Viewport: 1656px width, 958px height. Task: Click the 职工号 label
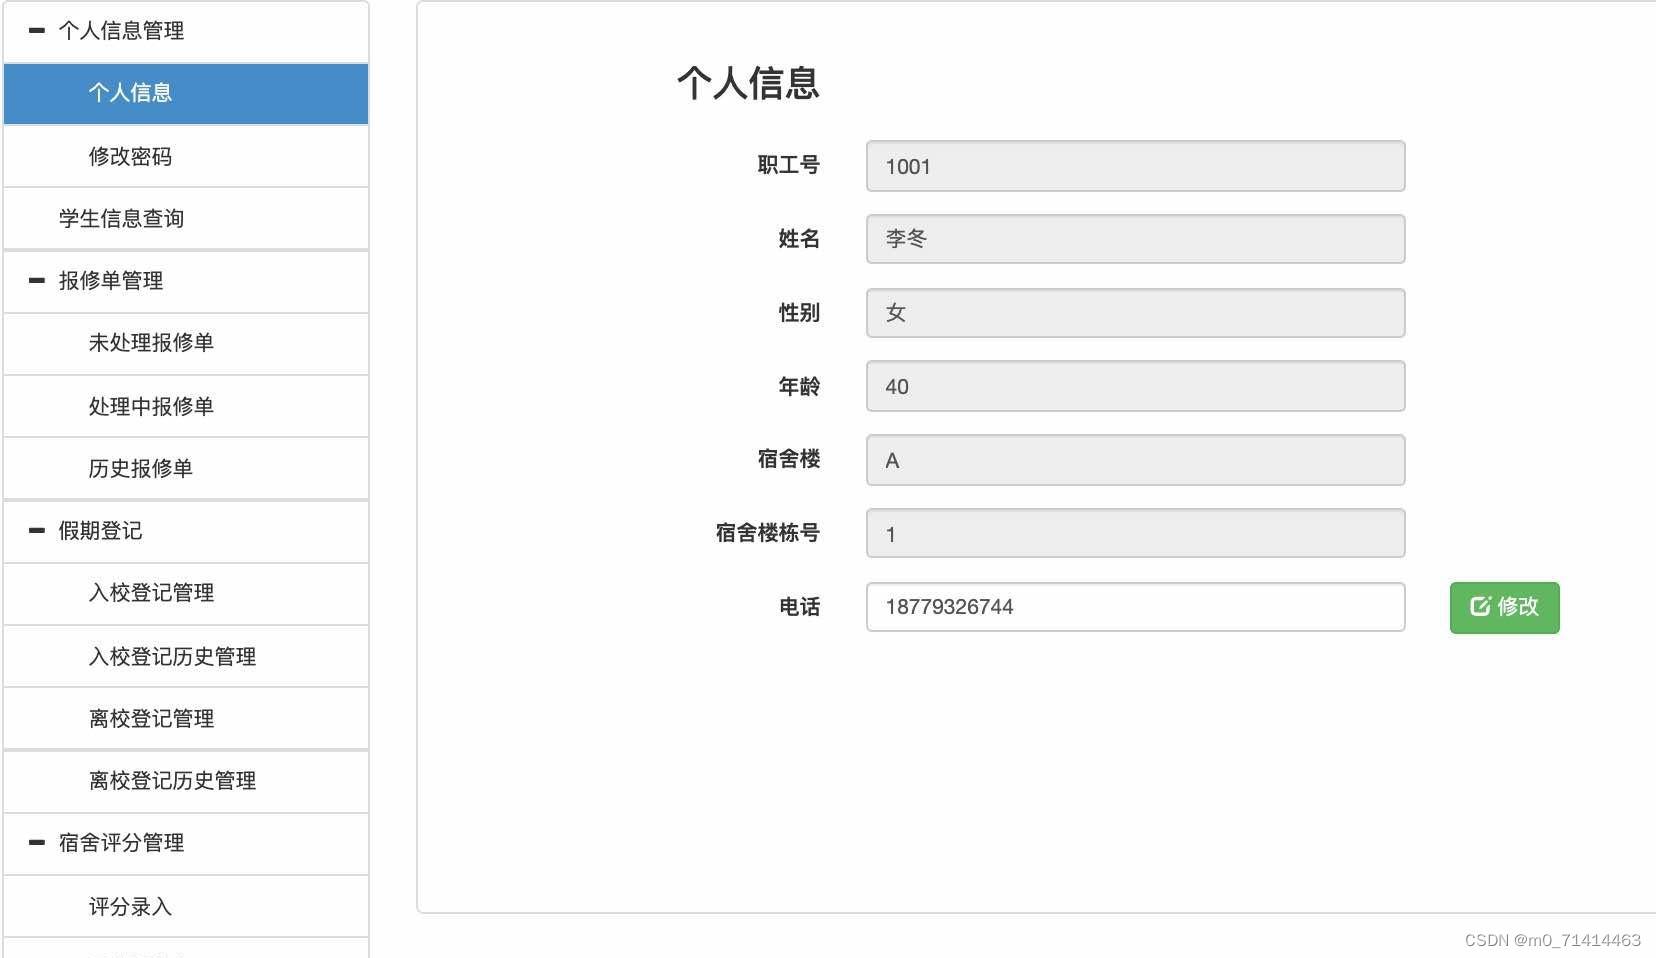[x=789, y=165]
